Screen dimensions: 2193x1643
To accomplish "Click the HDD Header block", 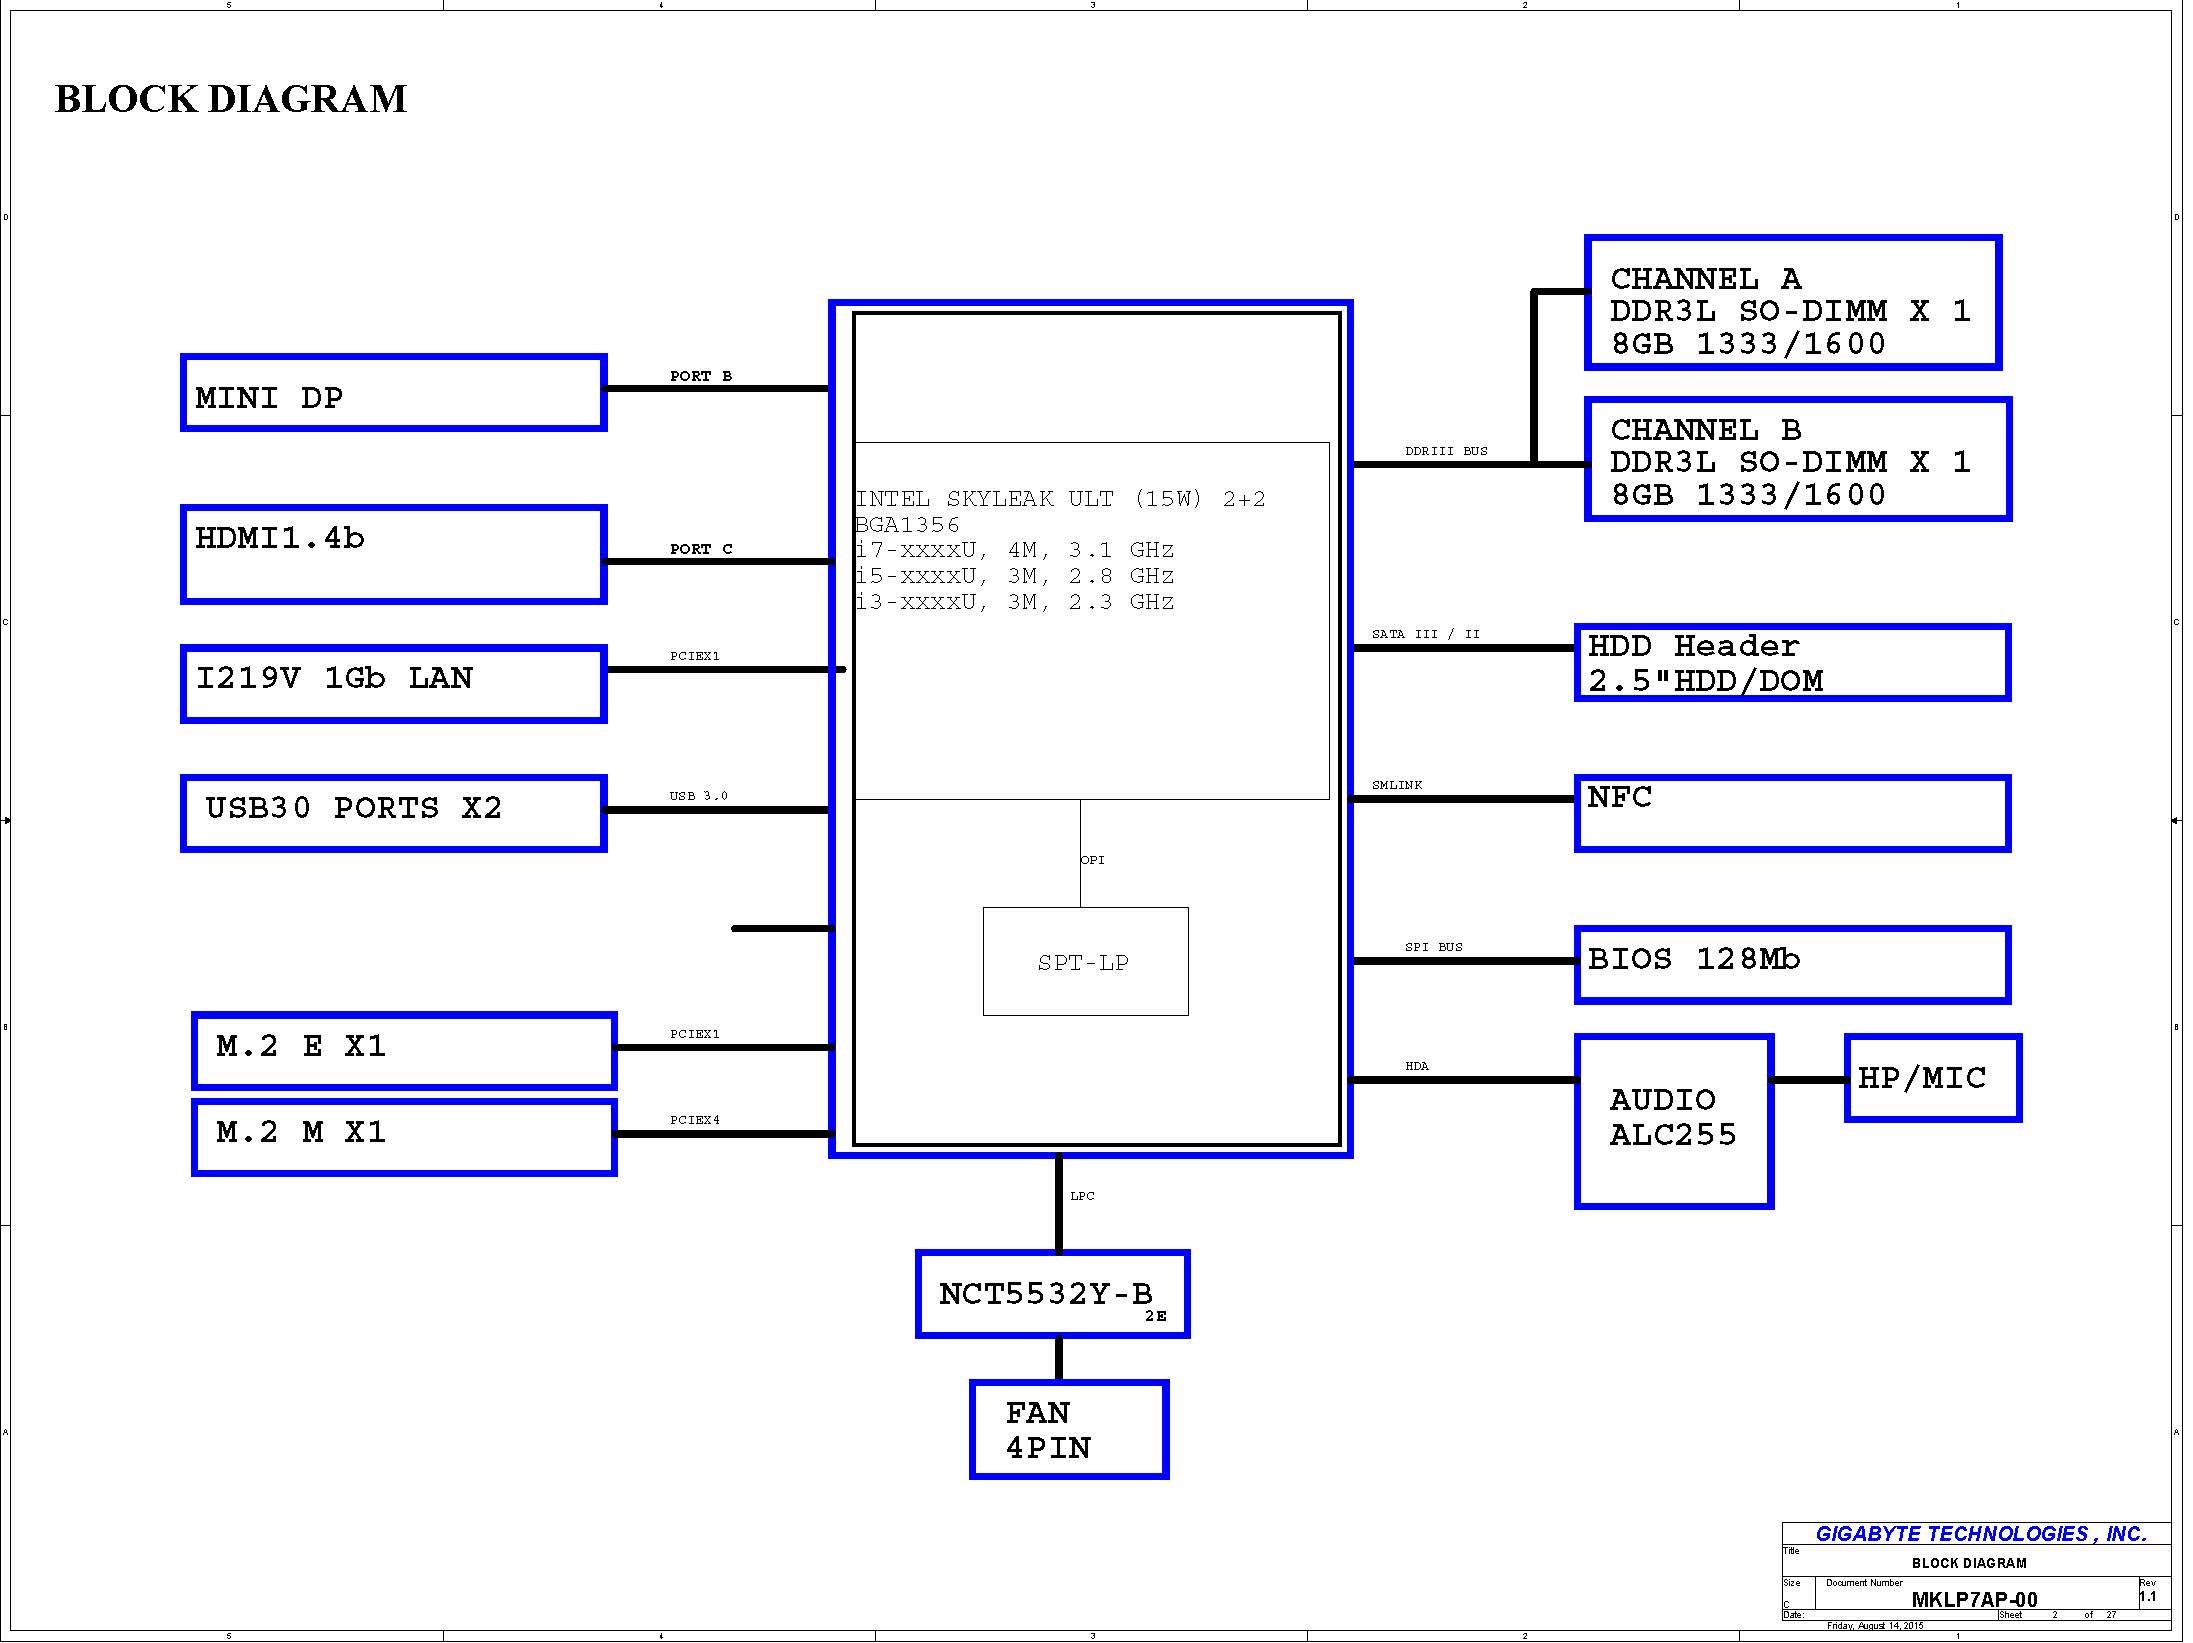I will (x=1791, y=663).
